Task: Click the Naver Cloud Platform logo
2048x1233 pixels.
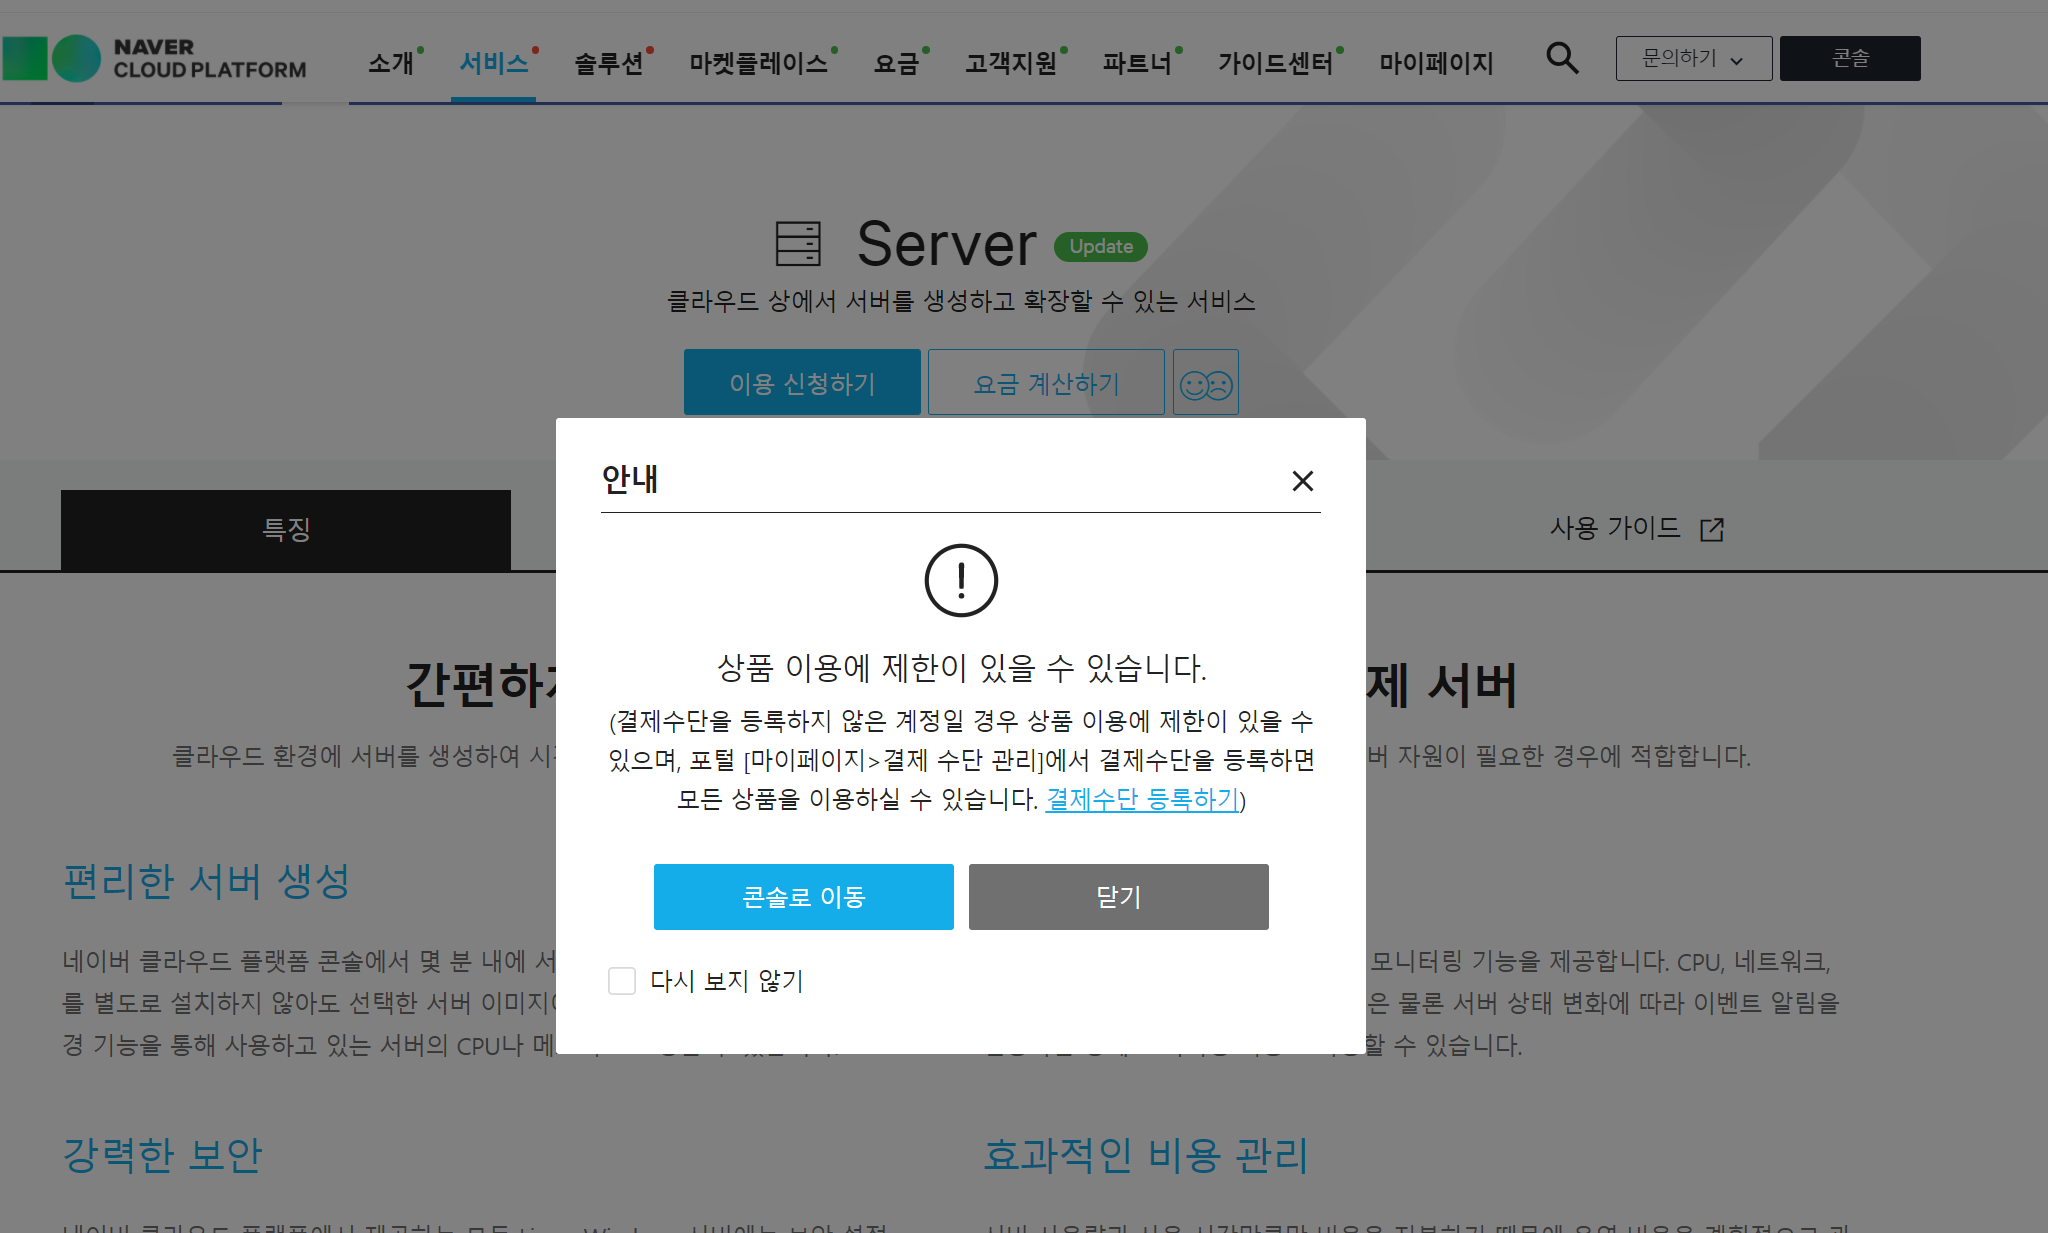Action: coord(155,58)
